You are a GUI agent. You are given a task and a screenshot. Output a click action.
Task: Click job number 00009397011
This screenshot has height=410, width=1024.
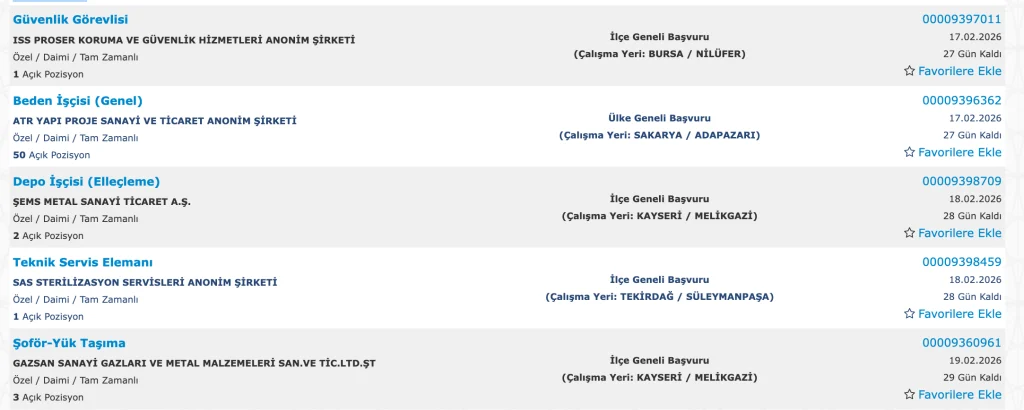click(961, 19)
